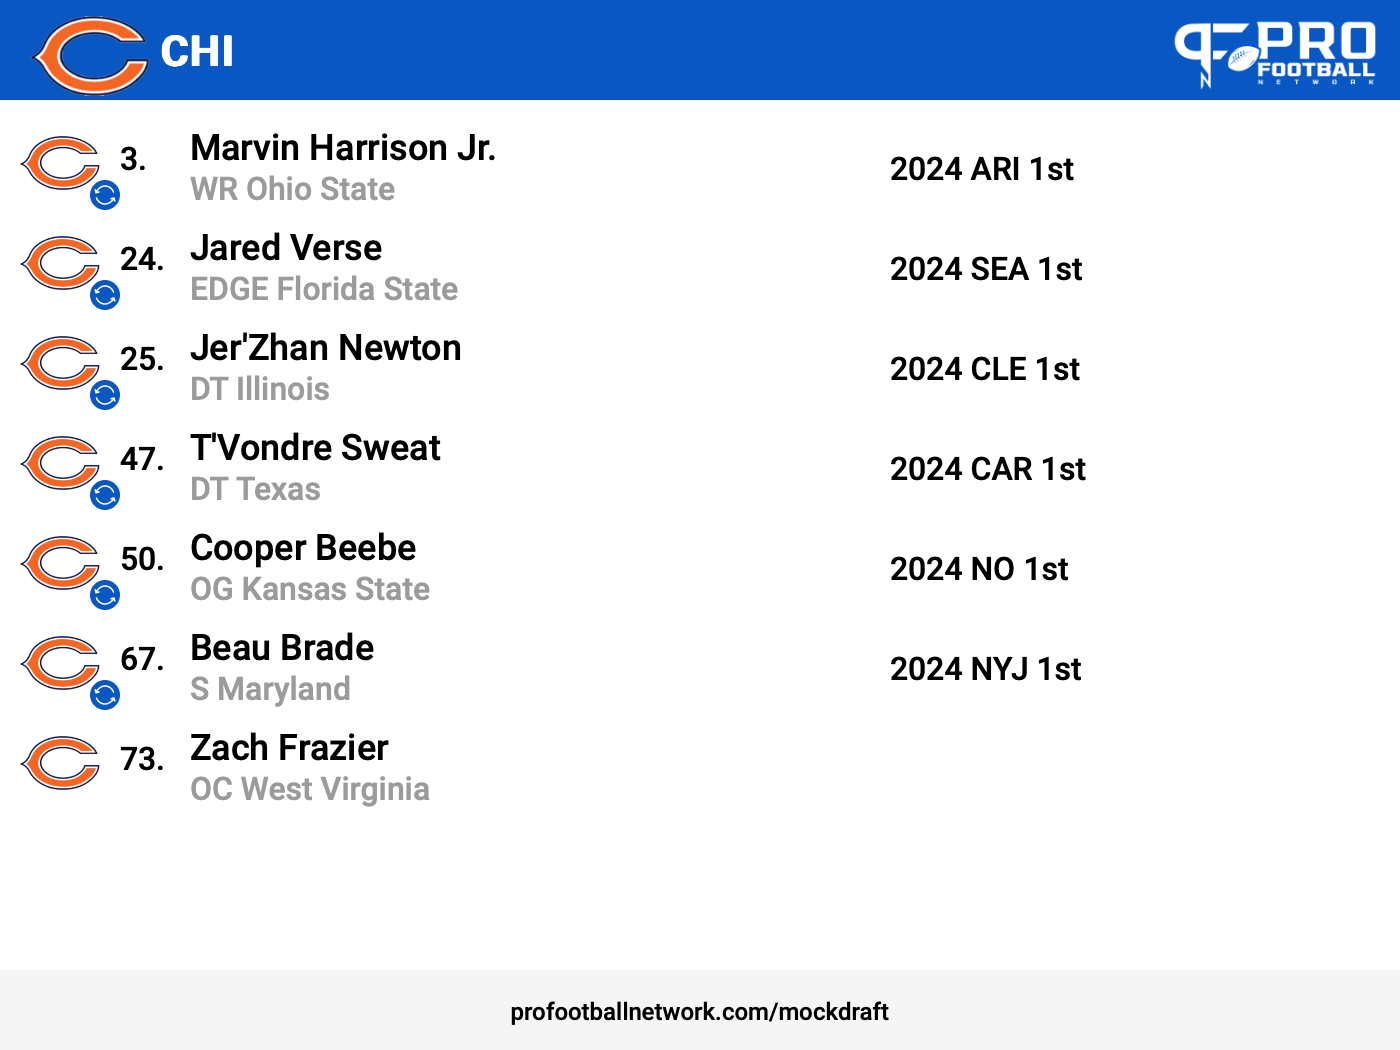Click the CHI team abbreviation in header
The height and width of the screenshot is (1050, 1400).
(197, 52)
